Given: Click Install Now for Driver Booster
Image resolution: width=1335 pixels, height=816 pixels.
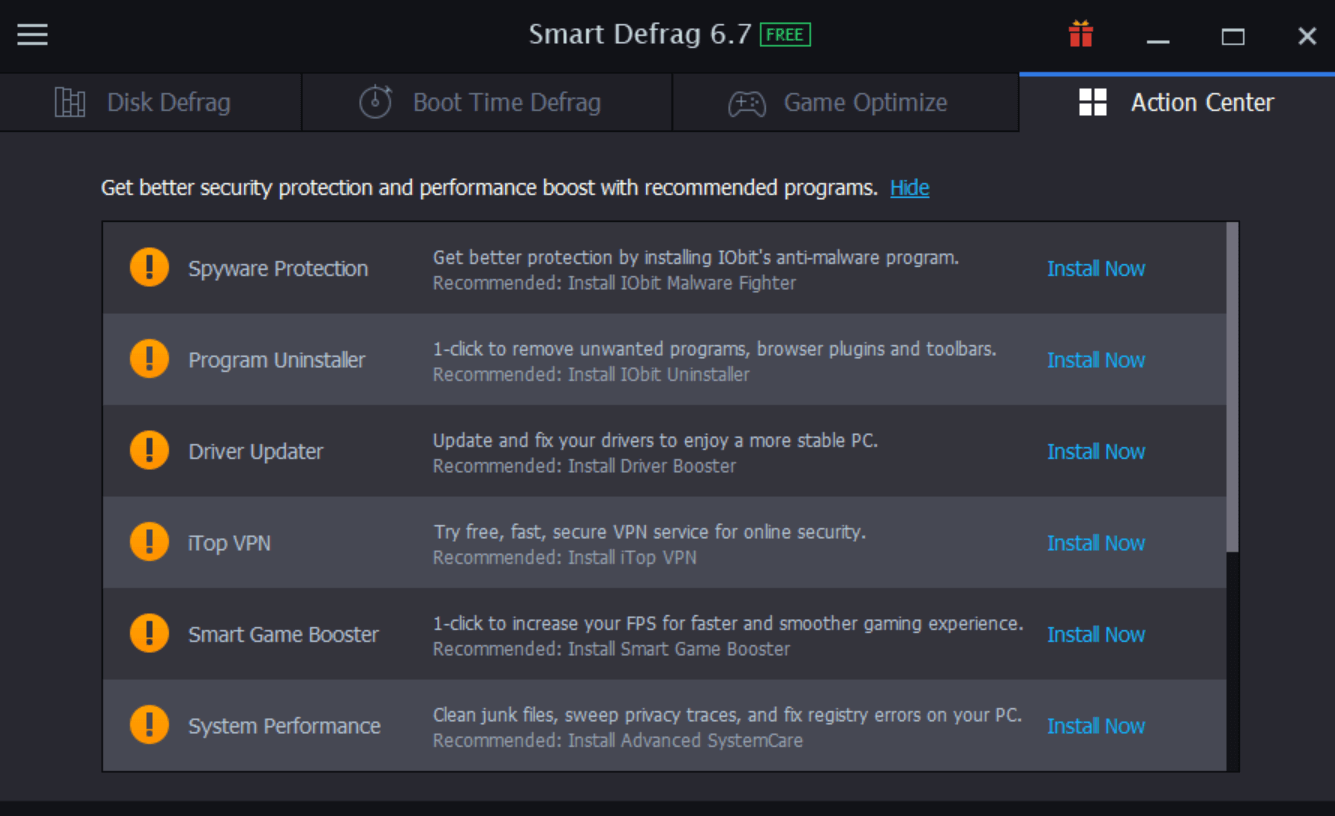Looking at the screenshot, I should [x=1096, y=451].
